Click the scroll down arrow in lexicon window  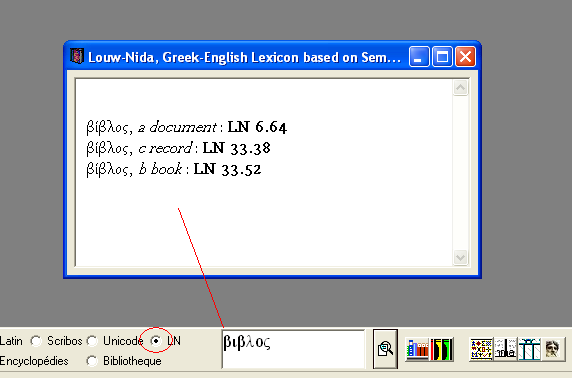click(x=460, y=257)
